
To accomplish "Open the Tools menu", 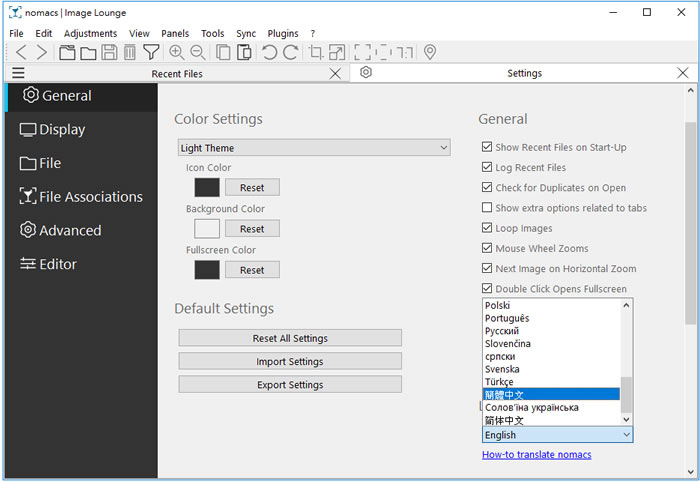I will coord(212,33).
